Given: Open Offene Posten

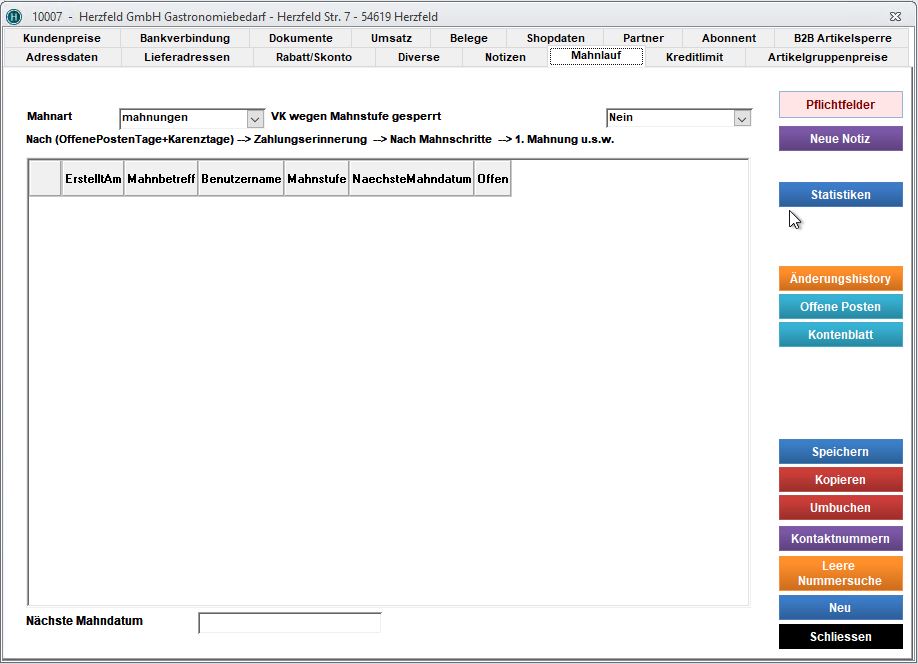Looking at the screenshot, I should point(840,307).
